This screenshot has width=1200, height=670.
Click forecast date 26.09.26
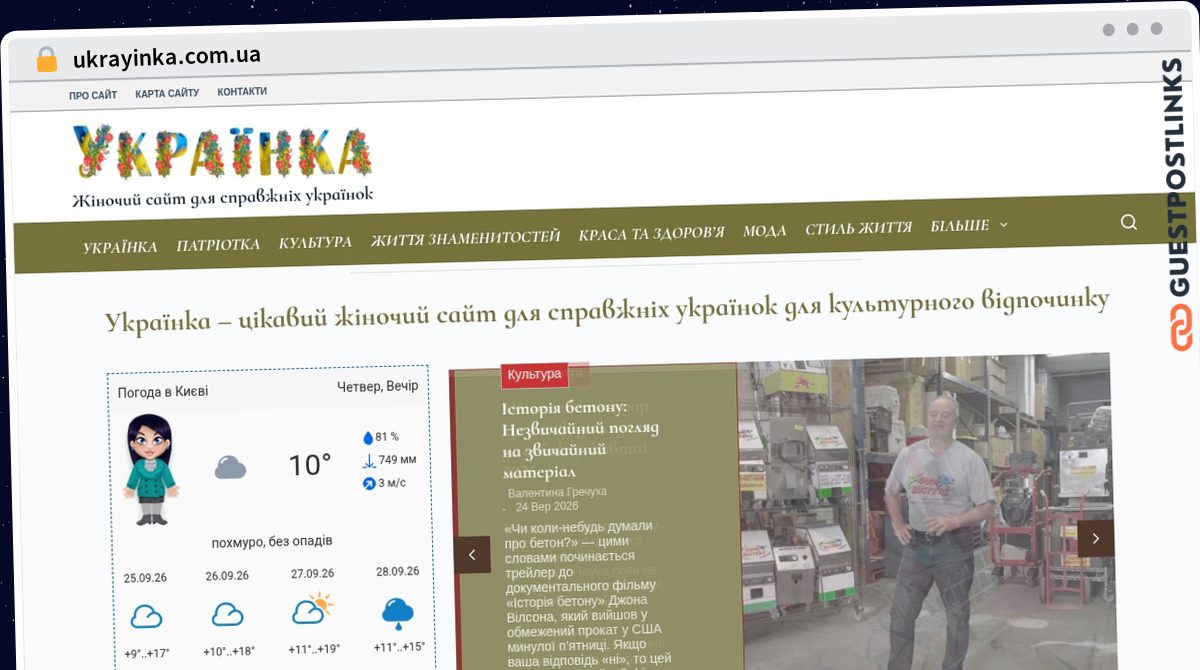pyautogui.click(x=227, y=576)
